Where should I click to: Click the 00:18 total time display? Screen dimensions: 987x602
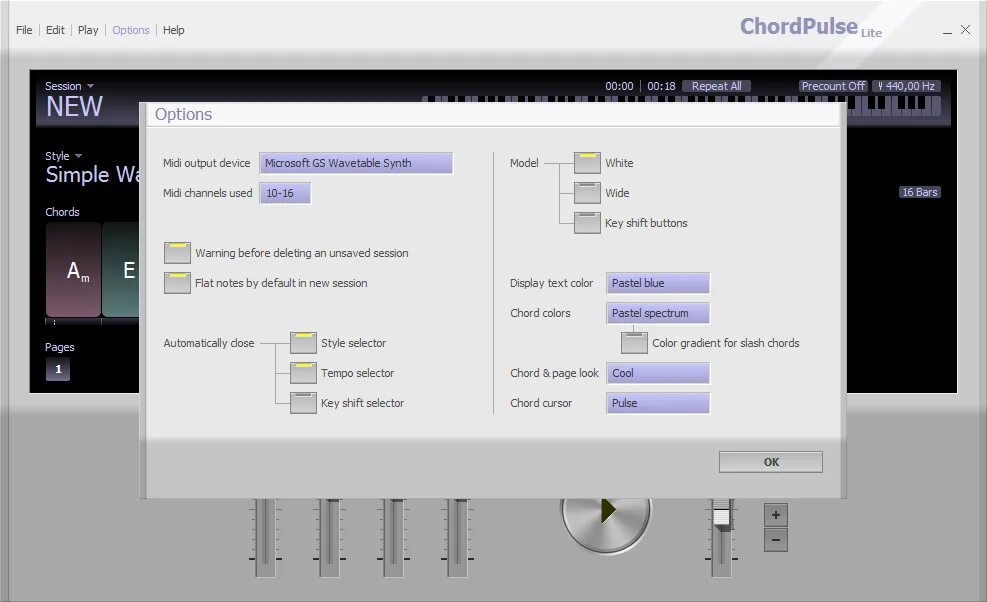(x=661, y=86)
